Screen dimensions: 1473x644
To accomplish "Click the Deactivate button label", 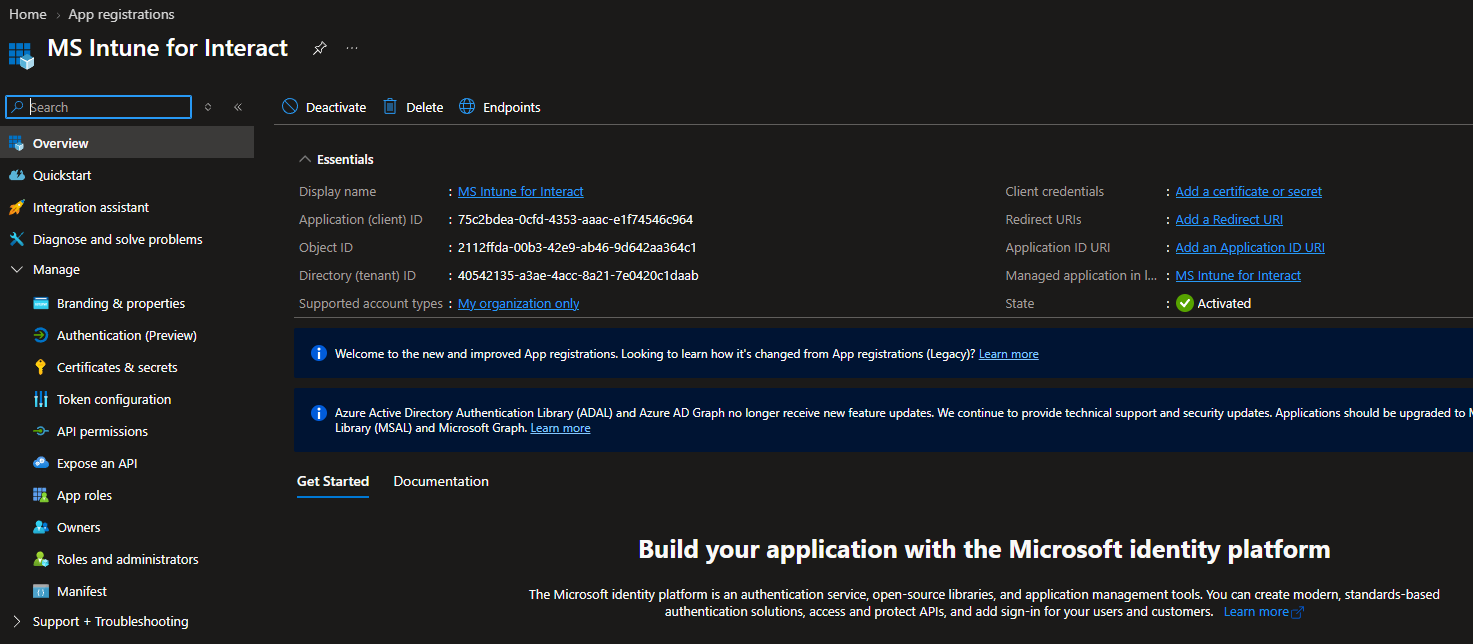I will point(336,107).
